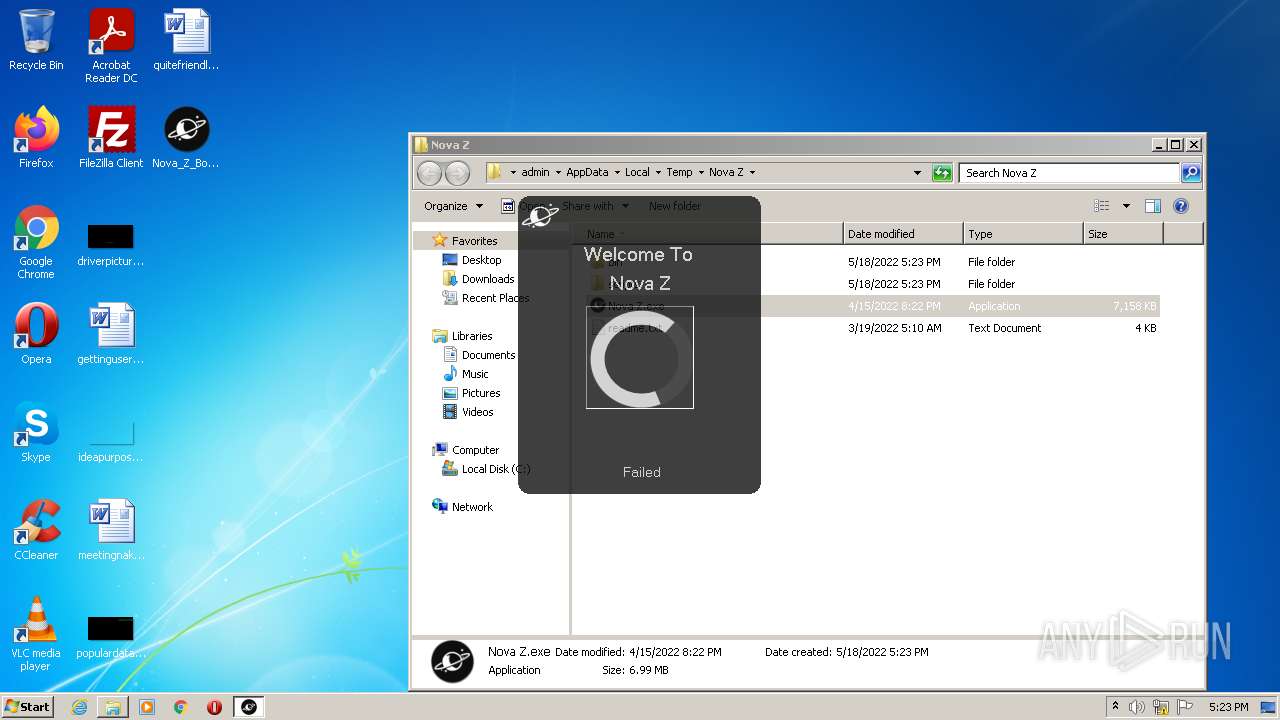
Task: Refresh the Nova Z folder view
Action: (x=942, y=173)
